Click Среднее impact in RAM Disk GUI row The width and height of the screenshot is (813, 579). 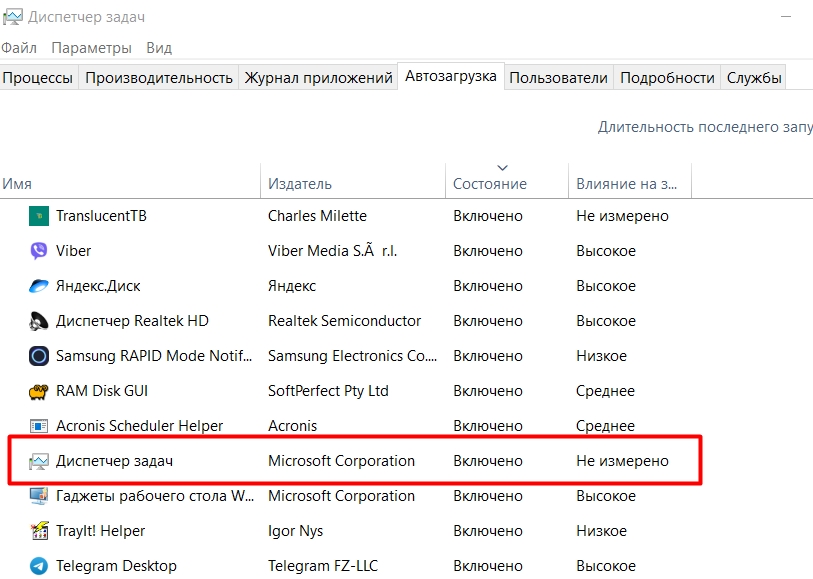[605, 391]
